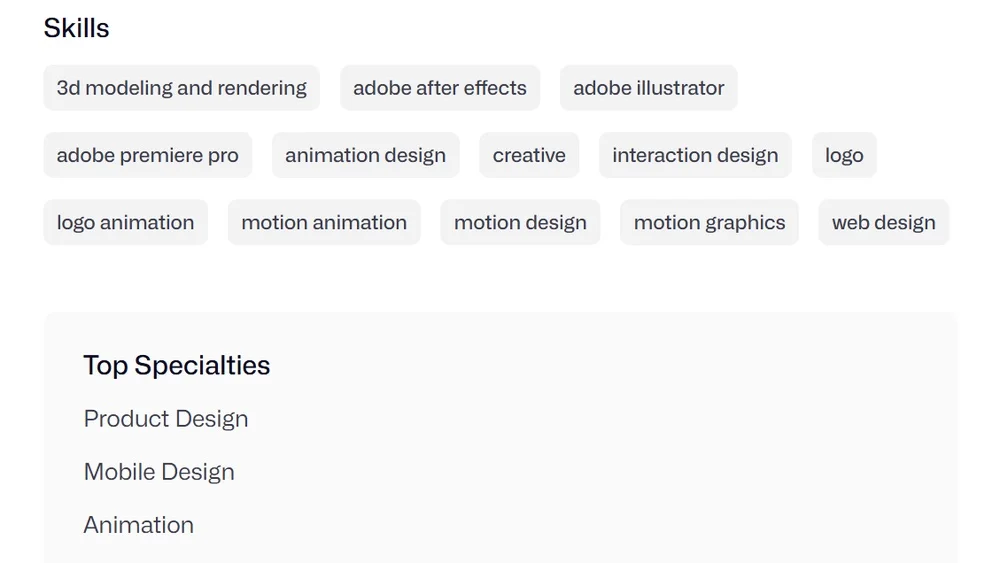Select the motion graphics tag
This screenshot has height=563, width=1000.
pos(709,222)
